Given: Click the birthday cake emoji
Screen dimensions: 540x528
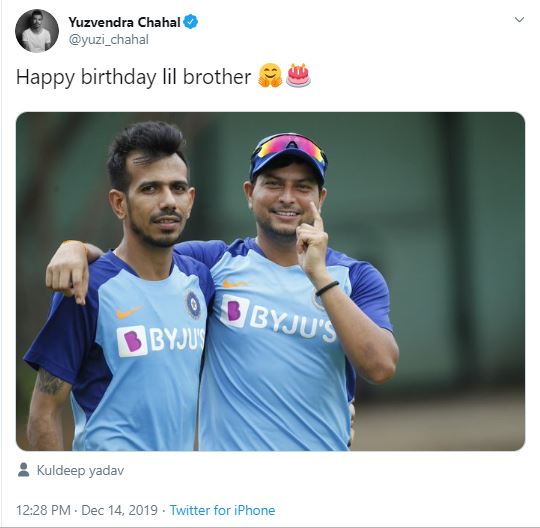Looking at the screenshot, I should point(298,75).
